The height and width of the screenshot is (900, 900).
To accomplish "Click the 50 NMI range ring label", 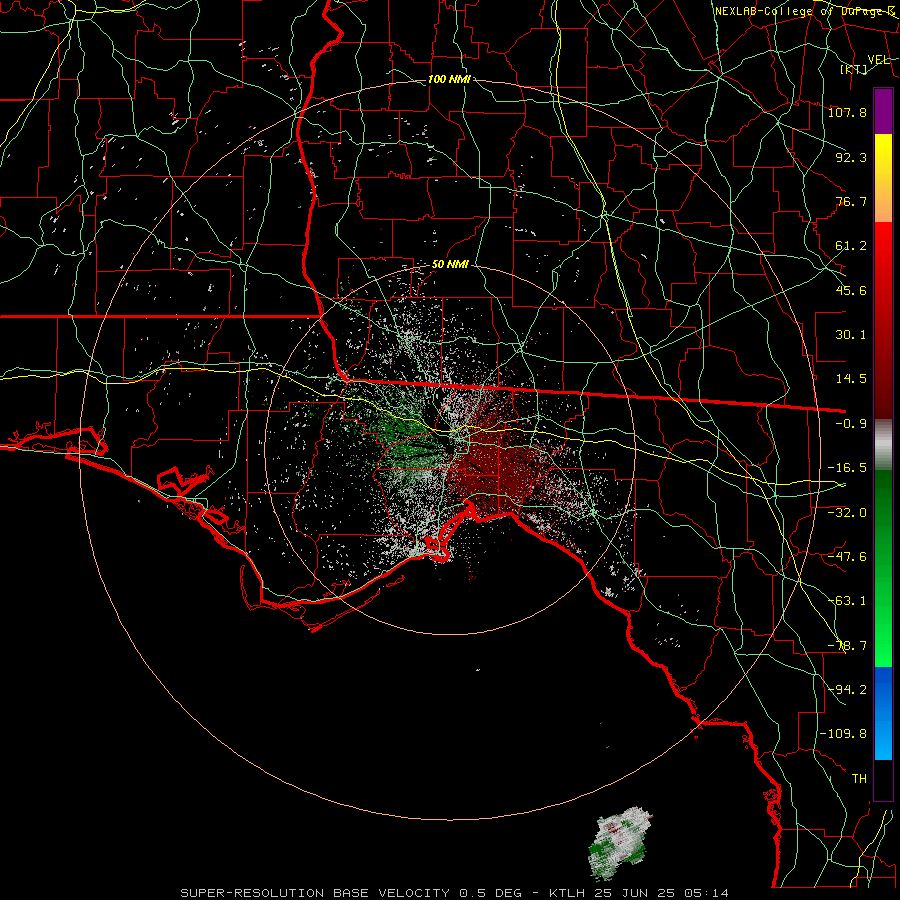I will pos(450,265).
